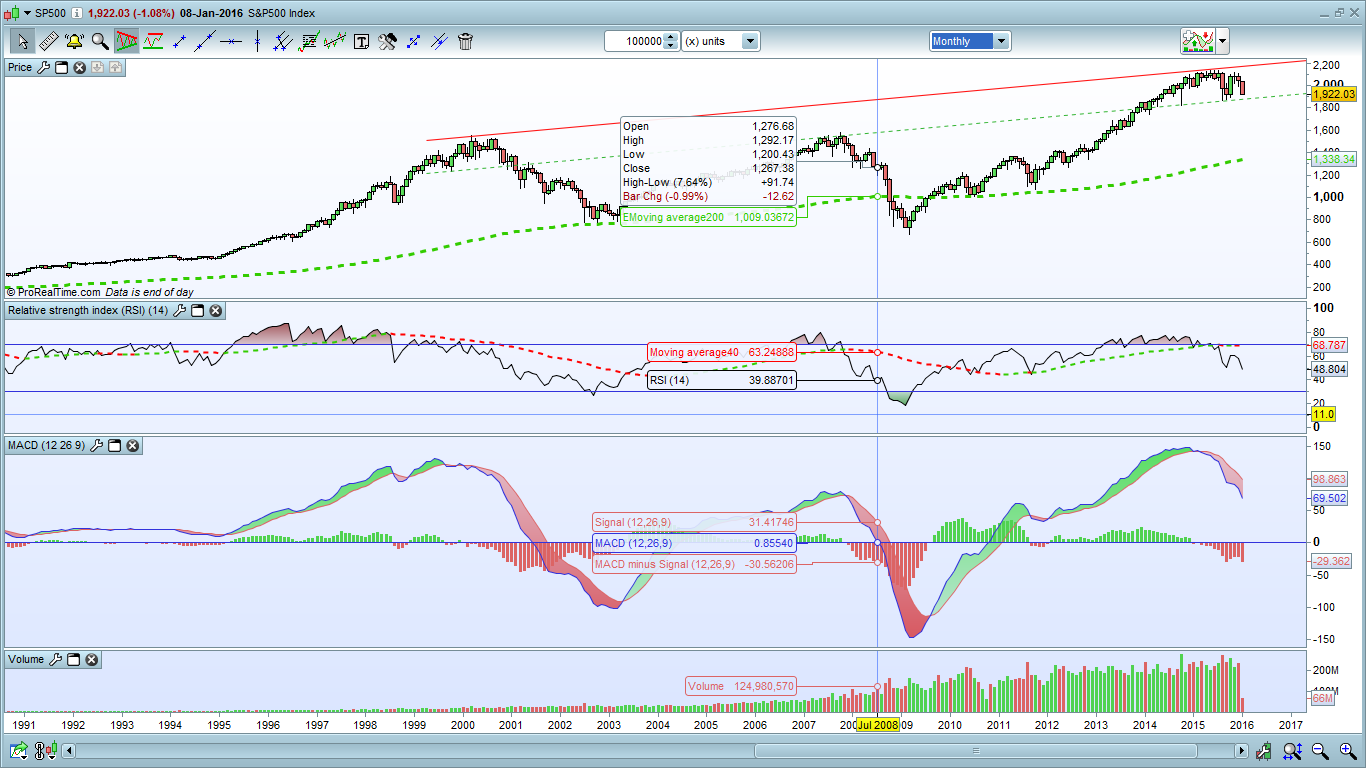Select the support and resistance lines tool
The image size is (1366, 768).
[x=154, y=41]
